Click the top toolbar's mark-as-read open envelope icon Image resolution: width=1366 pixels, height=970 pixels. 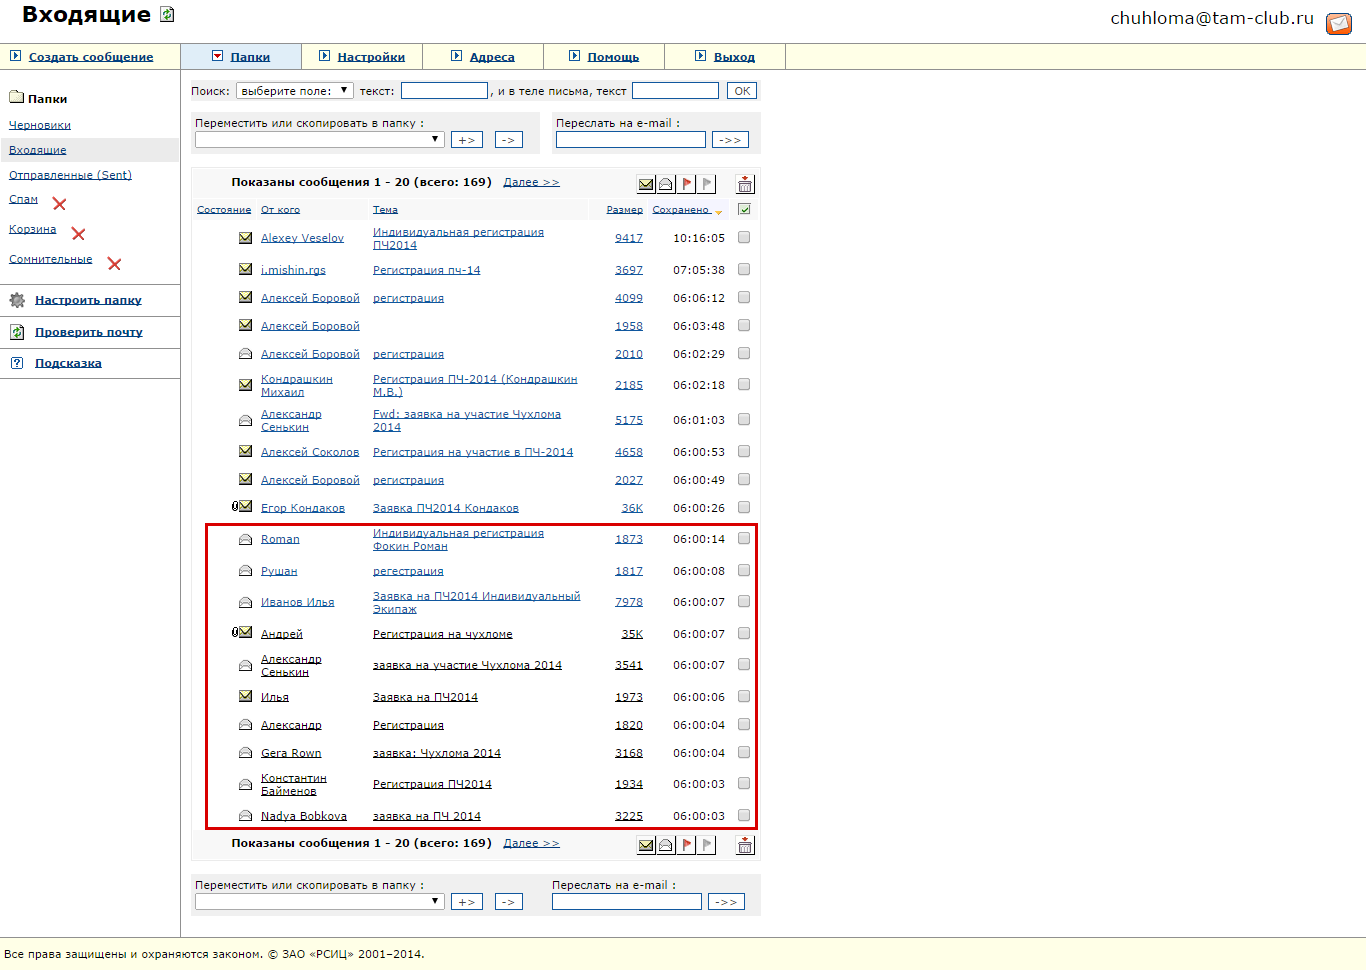click(666, 184)
